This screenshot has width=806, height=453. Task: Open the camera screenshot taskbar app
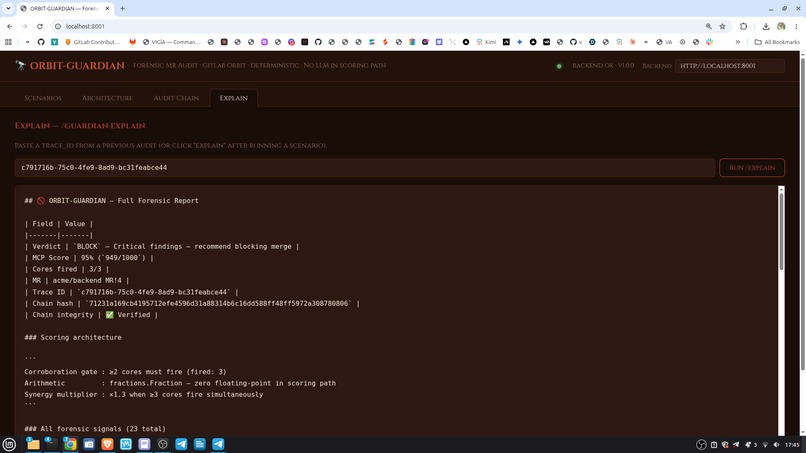[x=88, y=444]
